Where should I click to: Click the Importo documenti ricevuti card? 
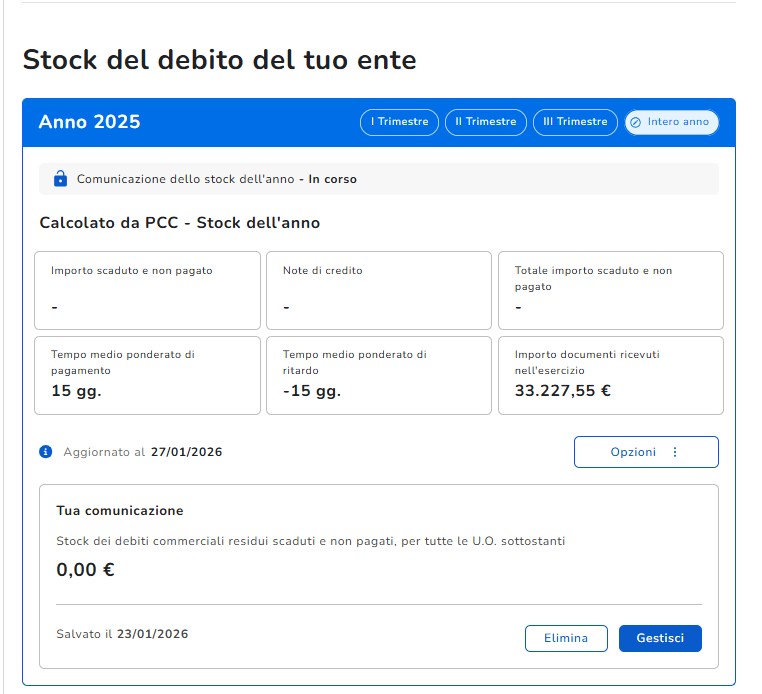pyautogui.click(x=611, y=375)
